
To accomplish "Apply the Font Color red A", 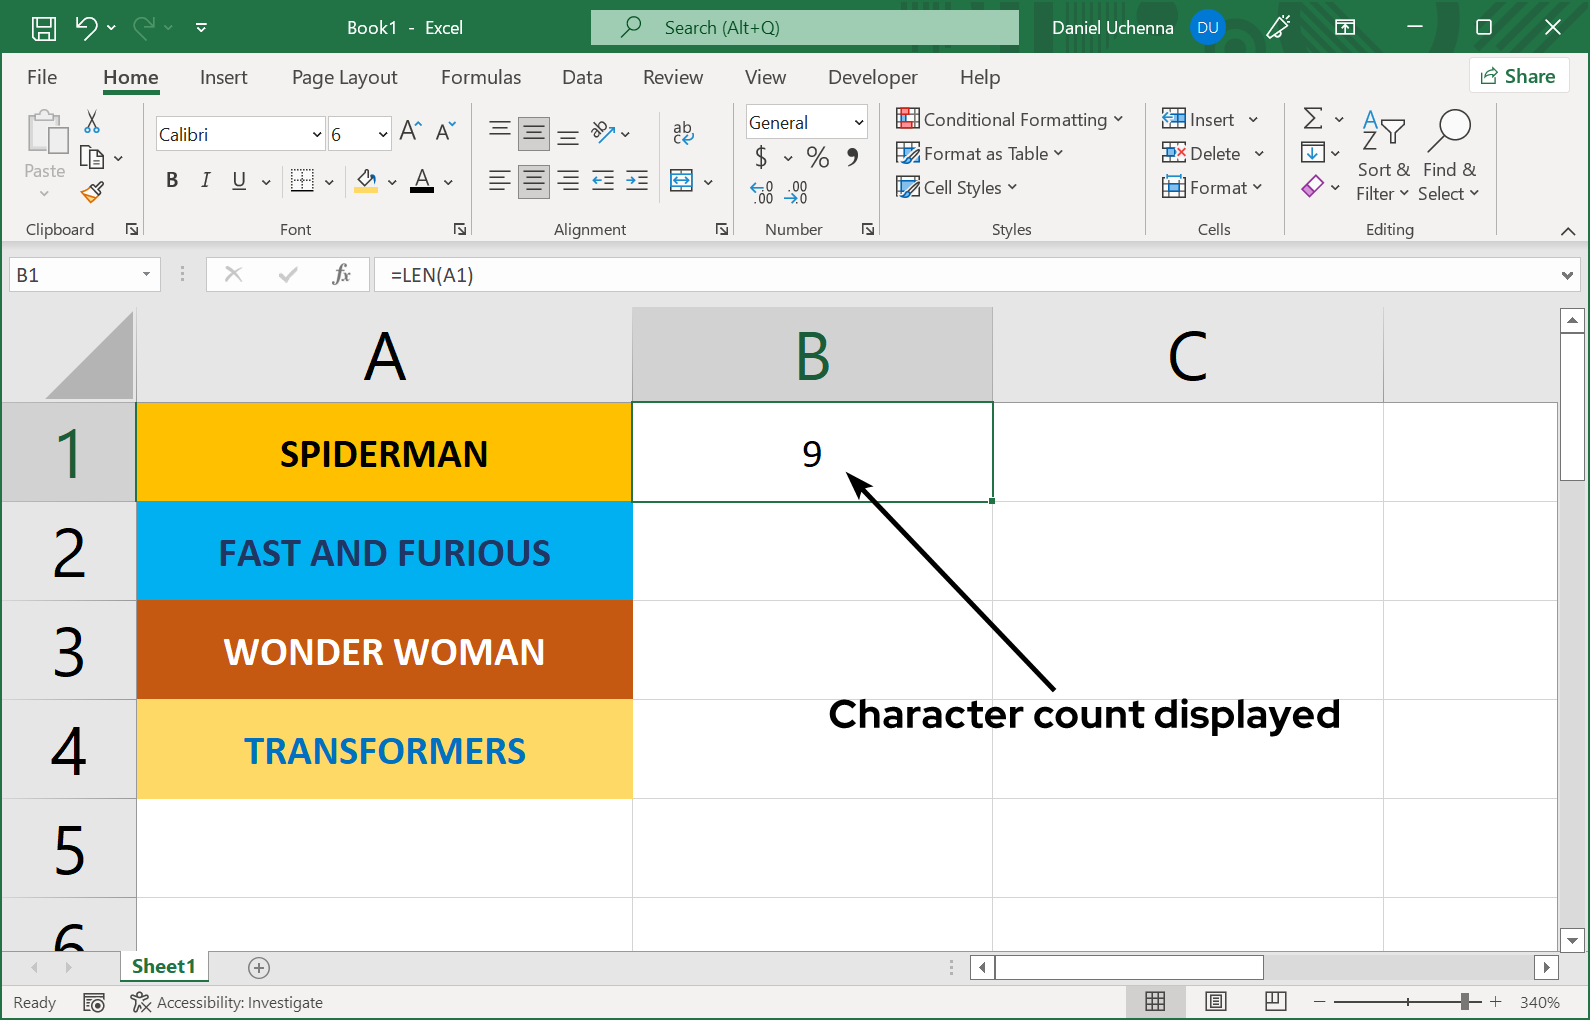I will coord(422,180).
